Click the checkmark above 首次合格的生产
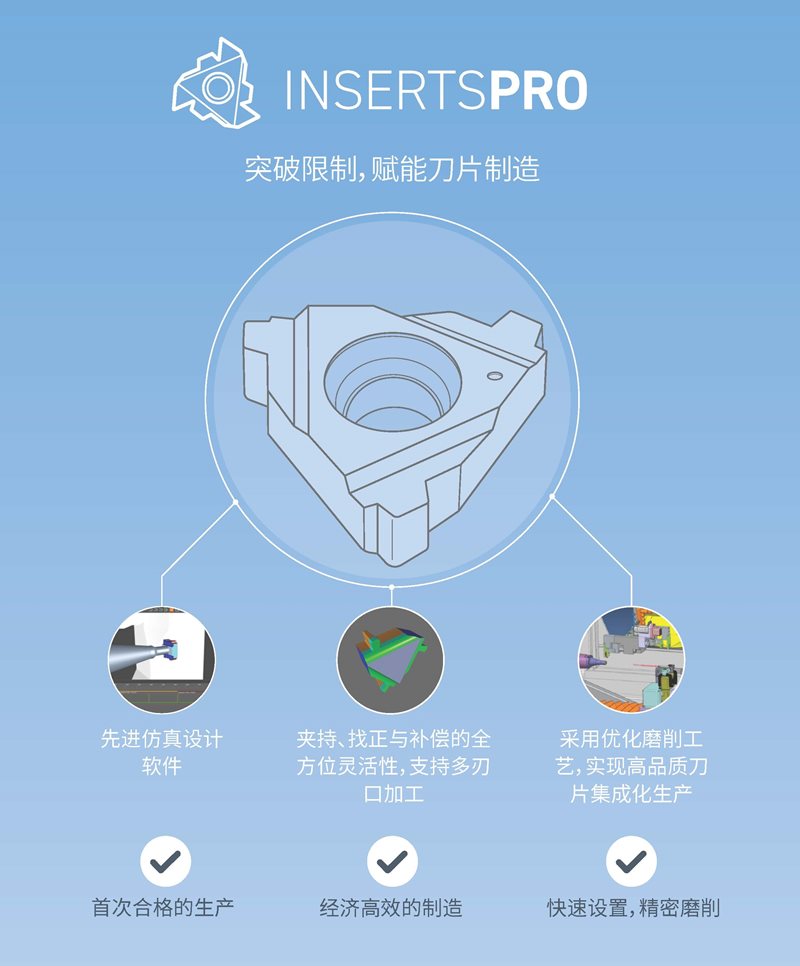Image resolution: width=800 pixels, height=966 pixels. click(x=165, y=861)
